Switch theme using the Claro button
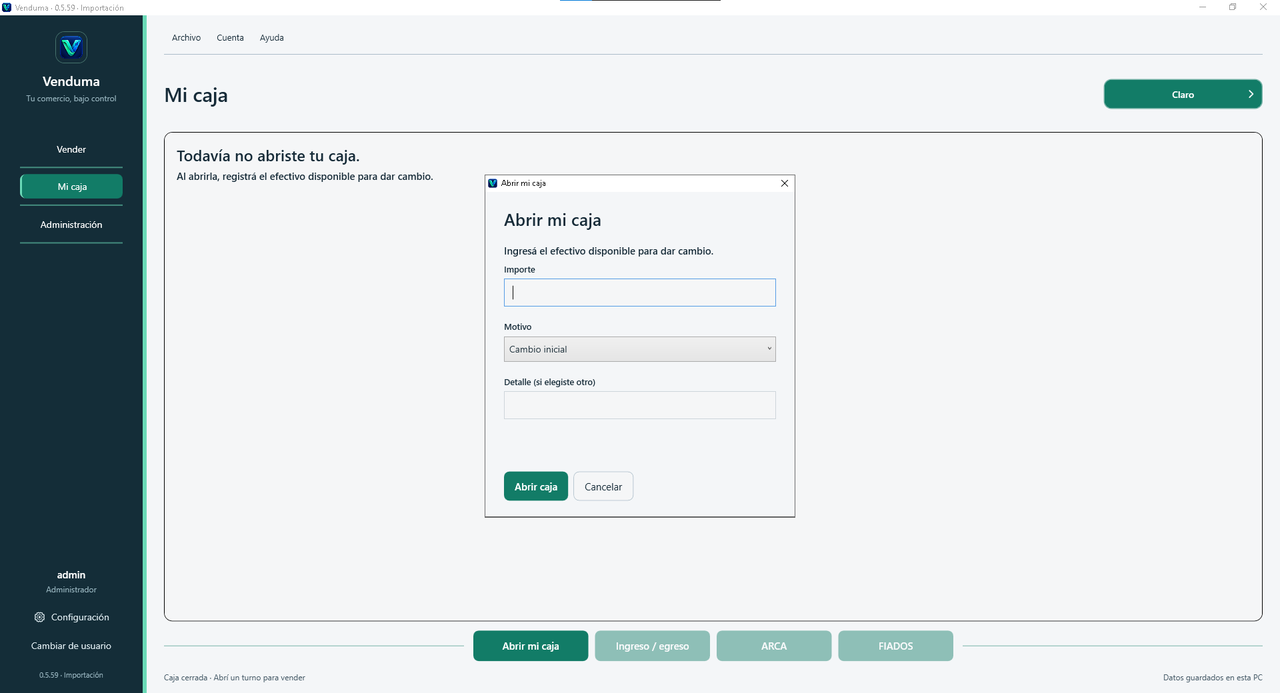Viewport: 1280px width, 693px height. tap(1183, 94)
